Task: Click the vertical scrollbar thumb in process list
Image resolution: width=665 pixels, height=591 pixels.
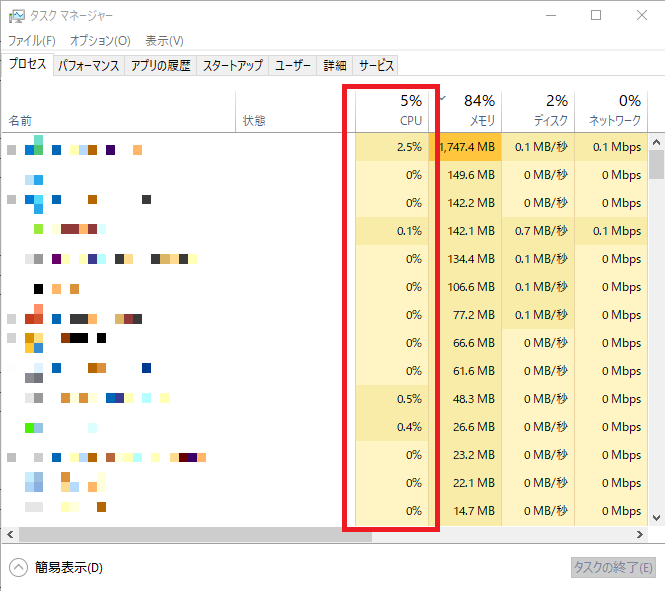Action: click(656, 163)
